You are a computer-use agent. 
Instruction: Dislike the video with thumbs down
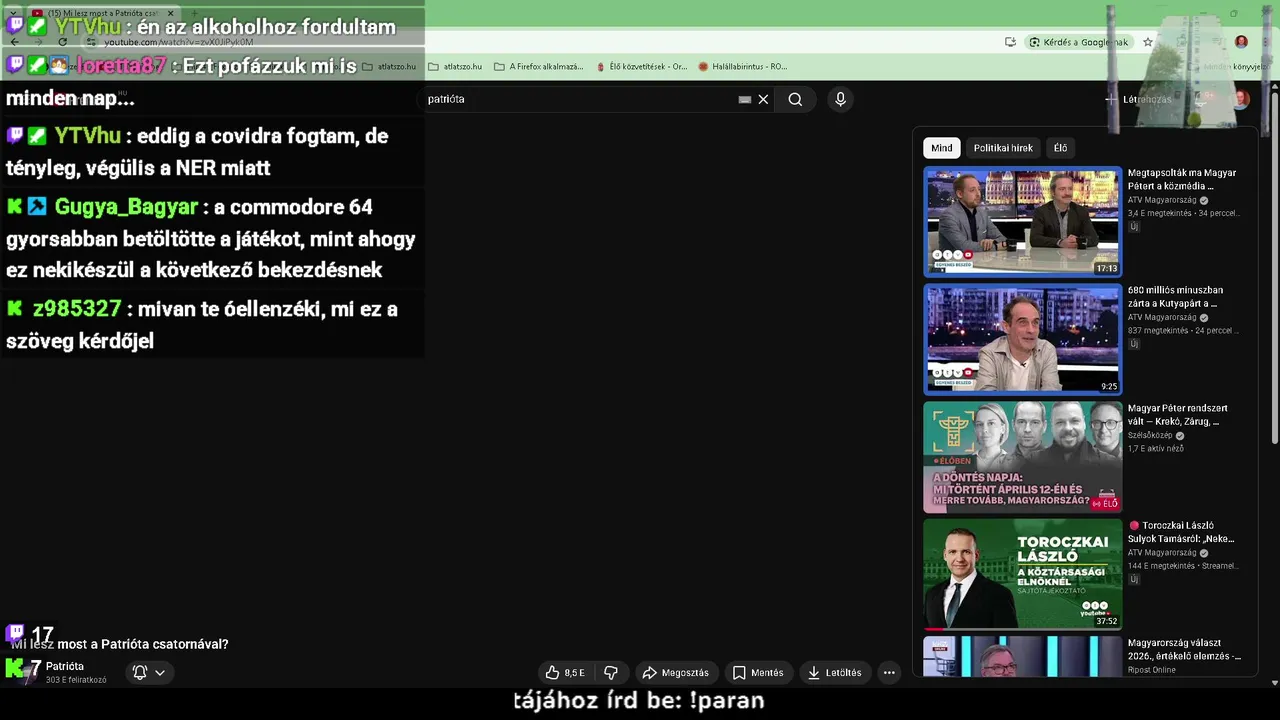[611, 673]
